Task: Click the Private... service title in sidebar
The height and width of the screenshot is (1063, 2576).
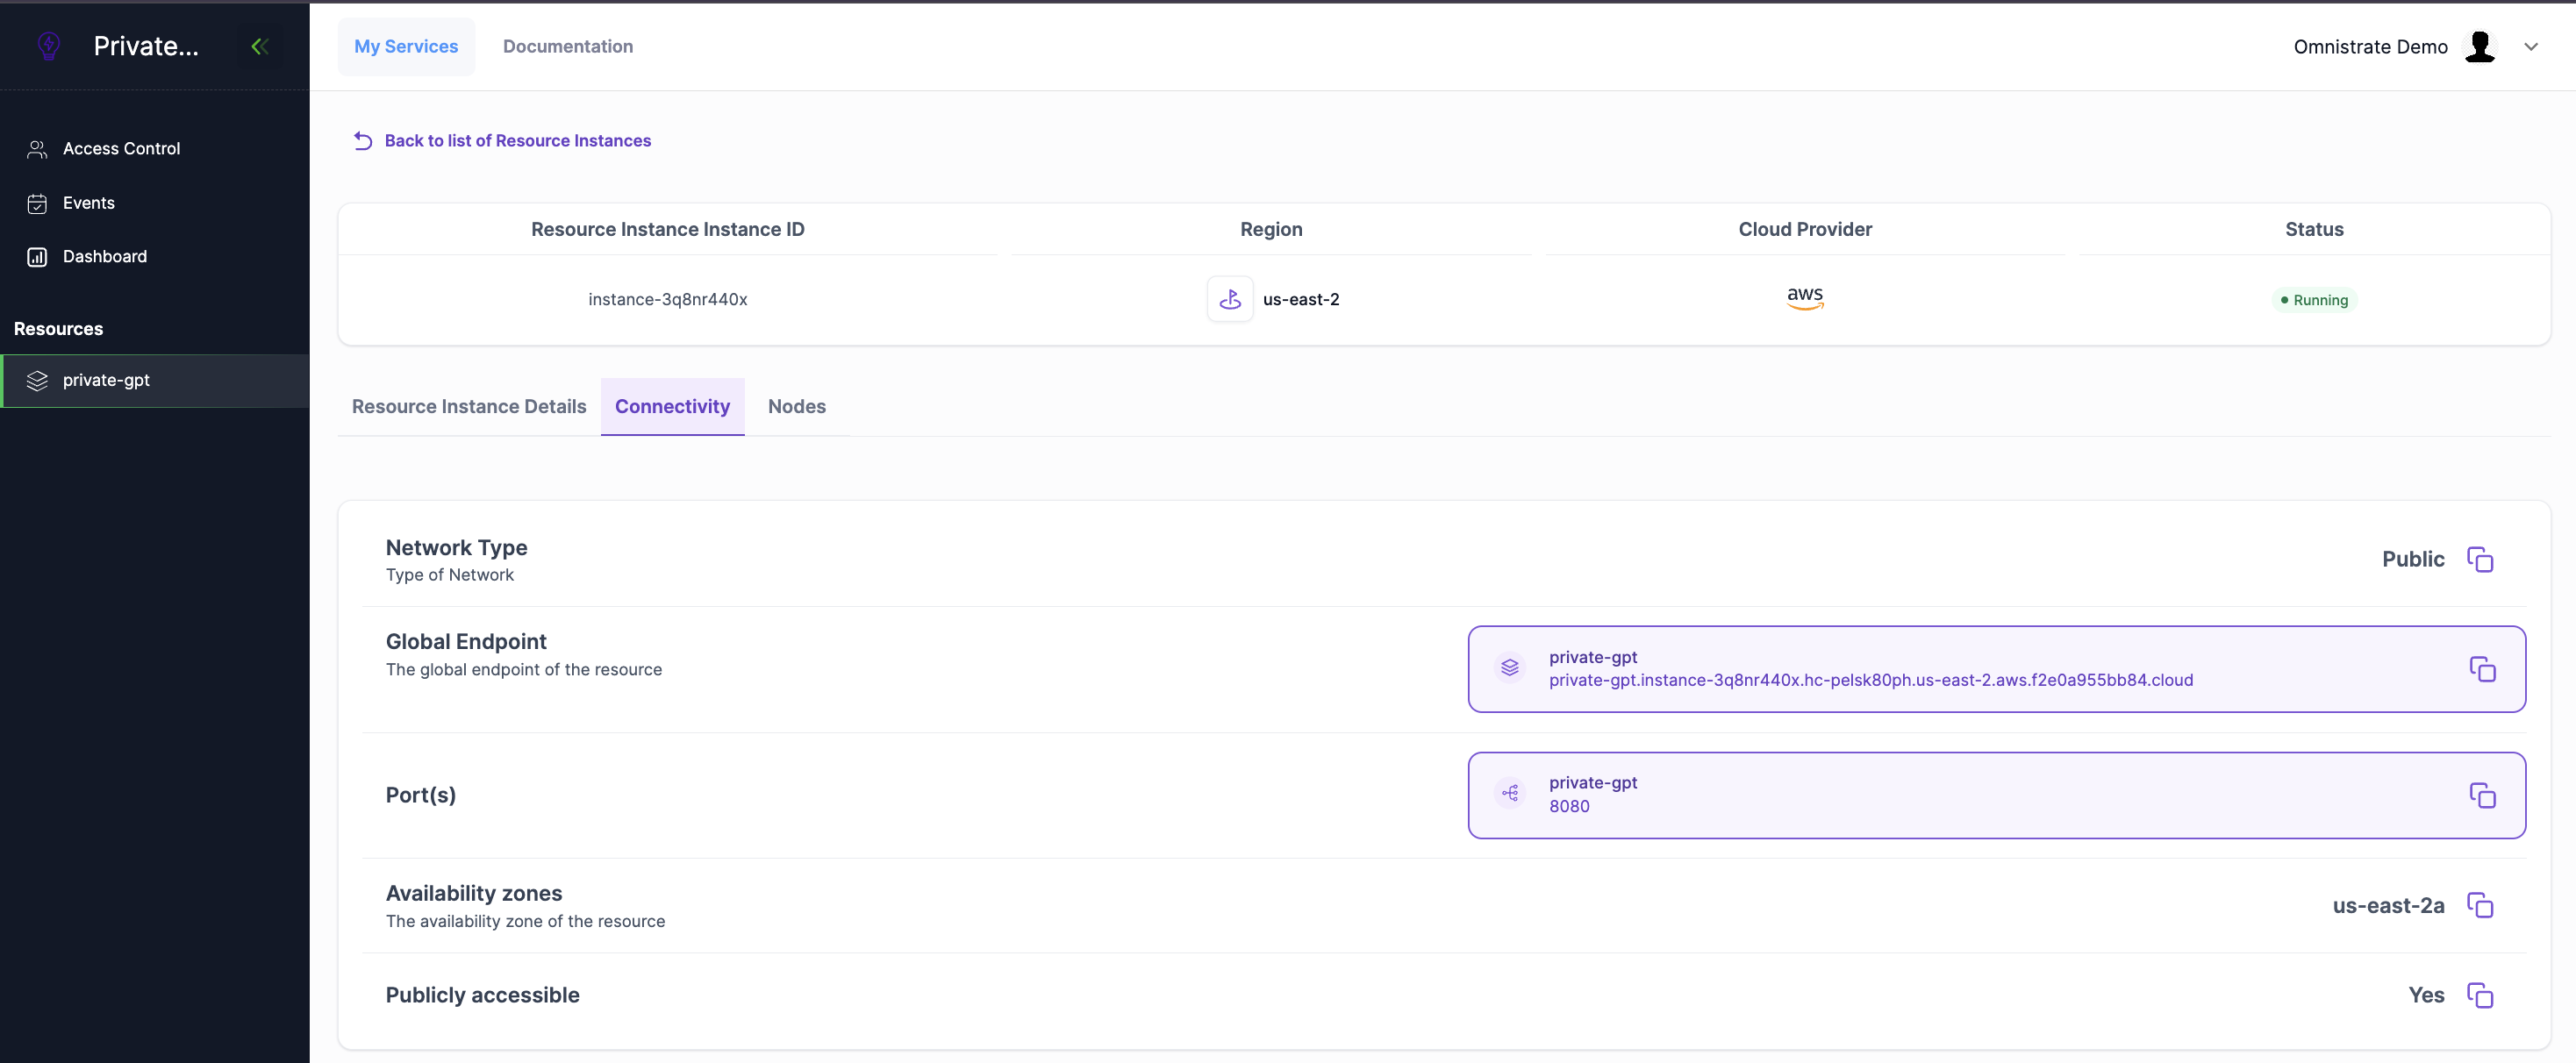Action: point(146,46)
